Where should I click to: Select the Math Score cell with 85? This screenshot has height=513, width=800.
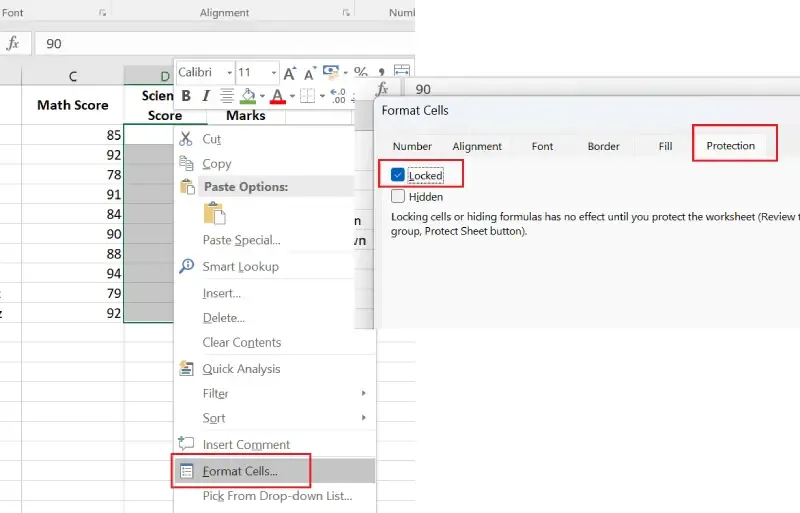tap(72, 135)
